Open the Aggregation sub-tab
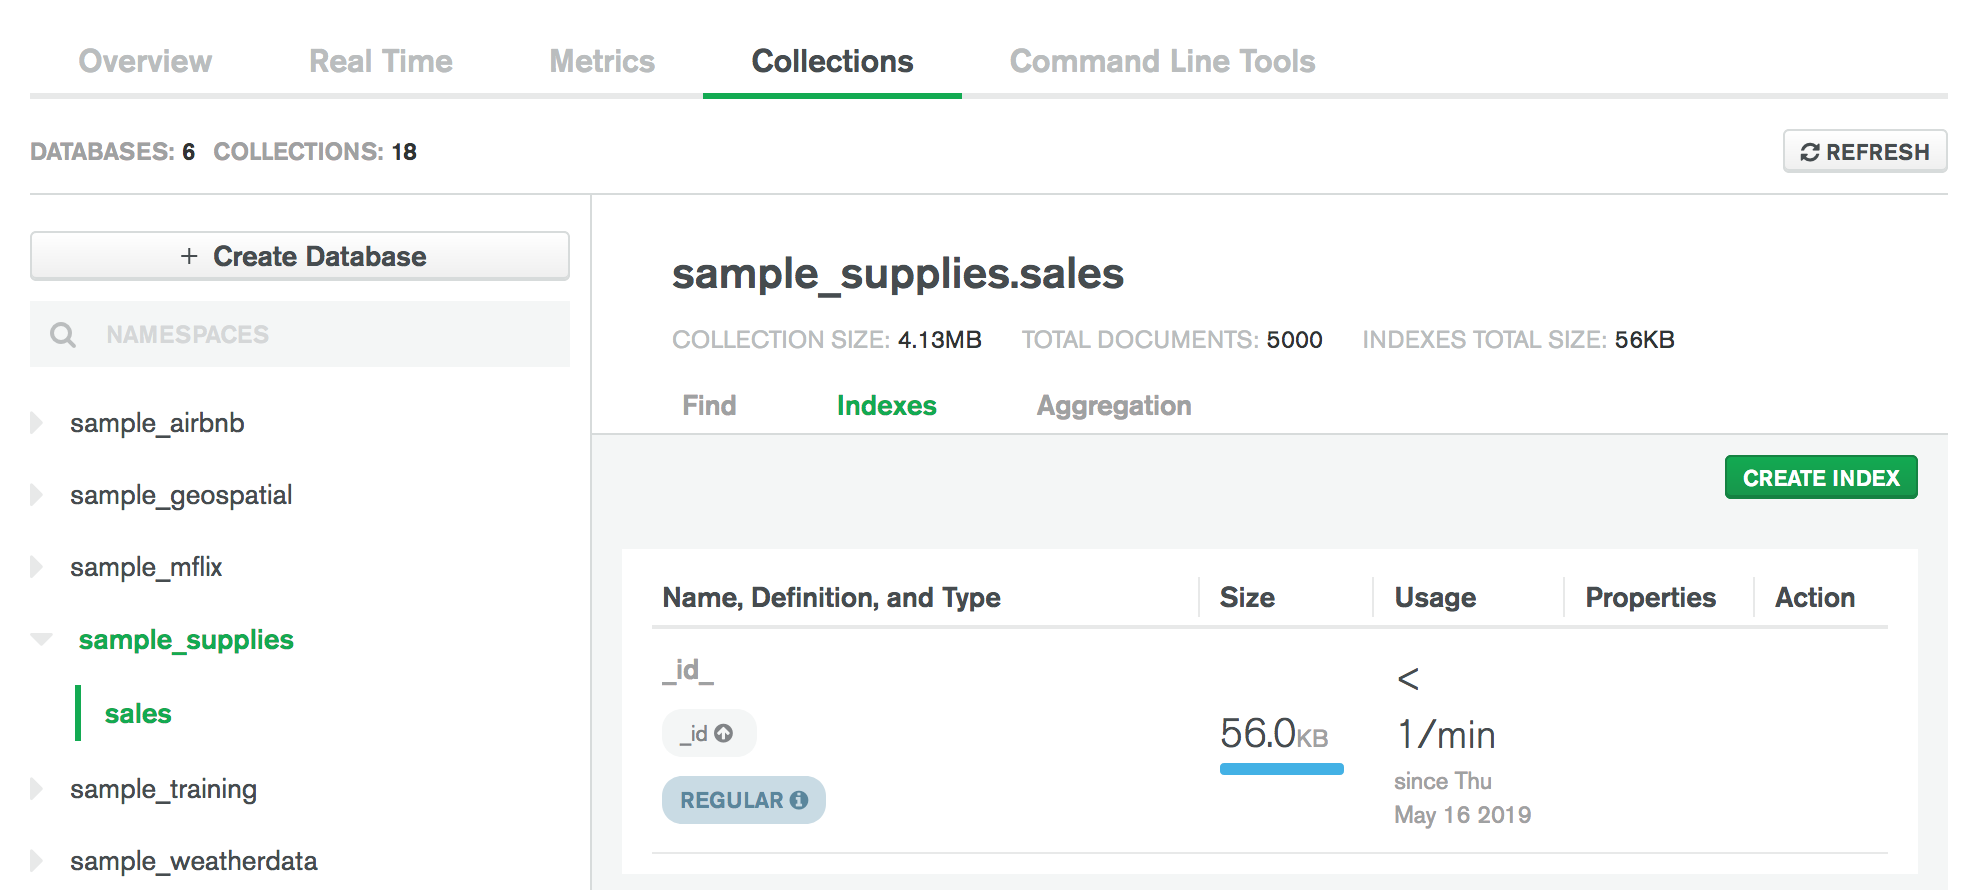 click(x=1113, y=405)
